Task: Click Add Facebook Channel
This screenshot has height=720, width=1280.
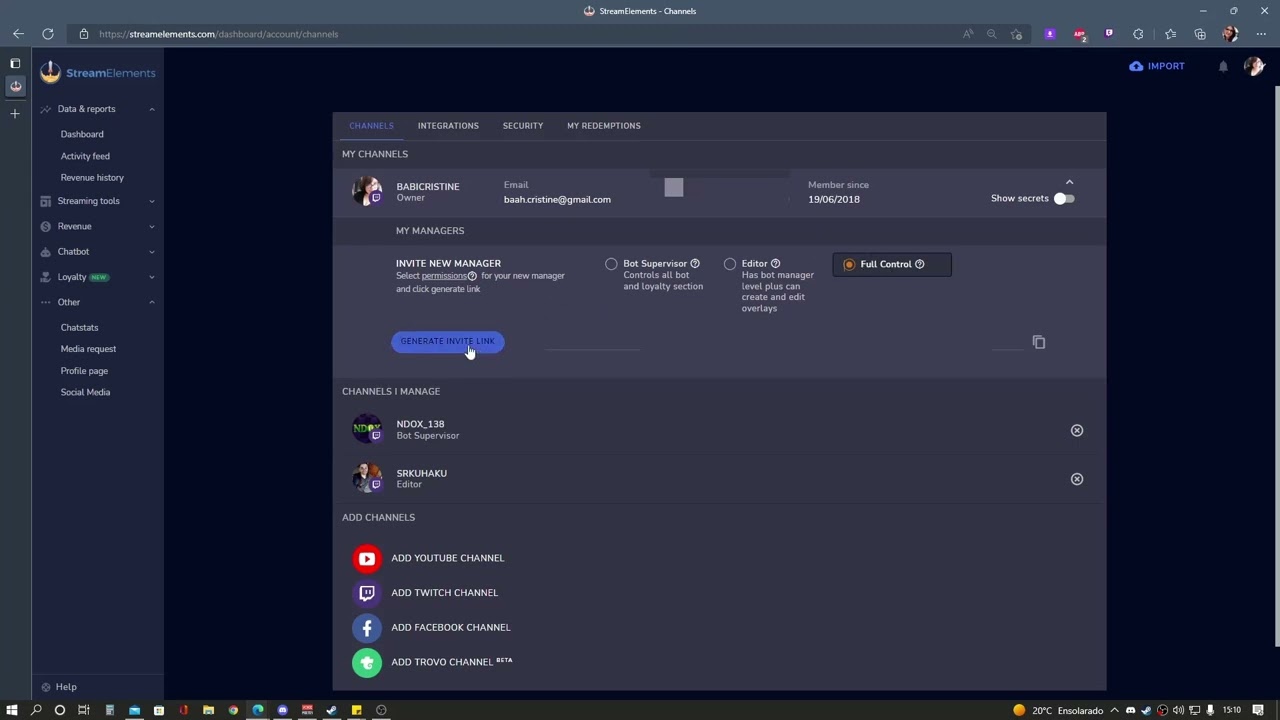Action: [451, 627]
